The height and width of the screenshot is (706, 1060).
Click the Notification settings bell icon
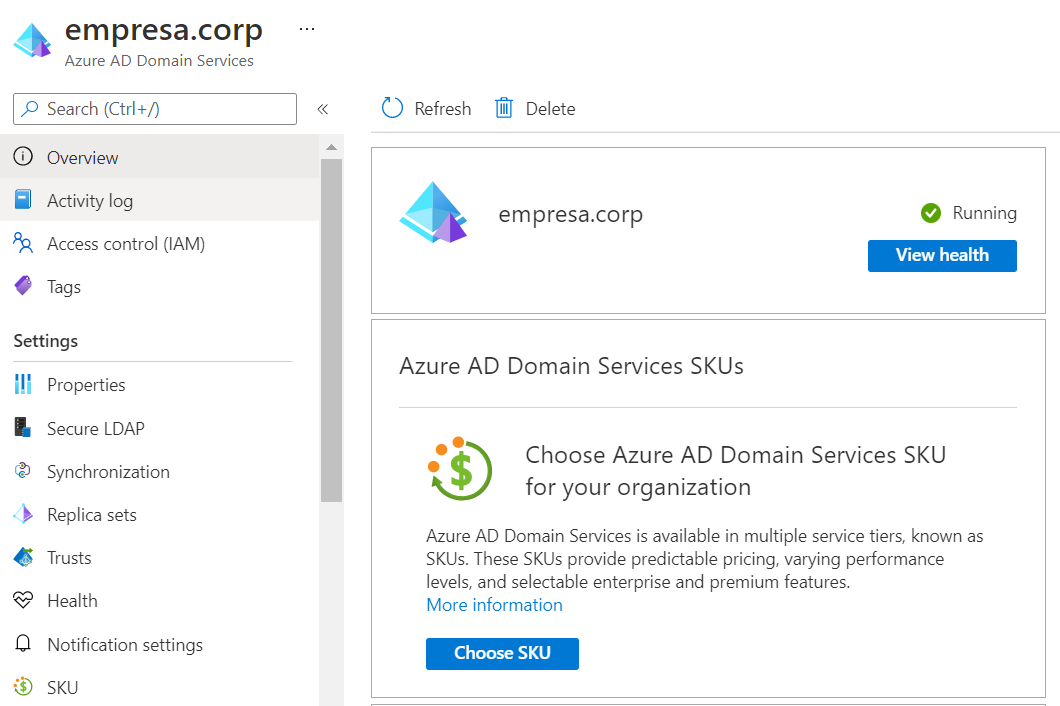pos(23,643)
